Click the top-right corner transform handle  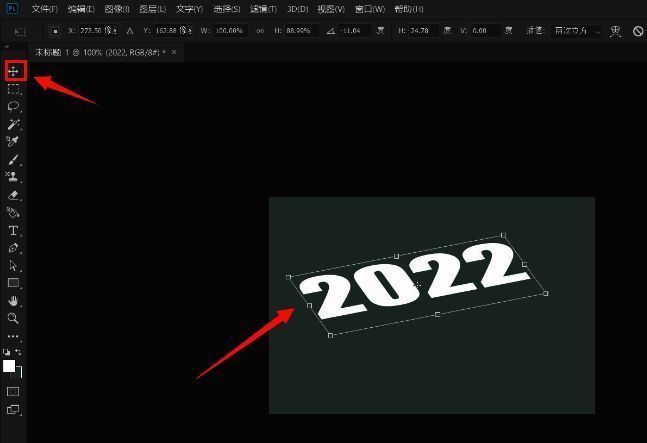point(503,235)
